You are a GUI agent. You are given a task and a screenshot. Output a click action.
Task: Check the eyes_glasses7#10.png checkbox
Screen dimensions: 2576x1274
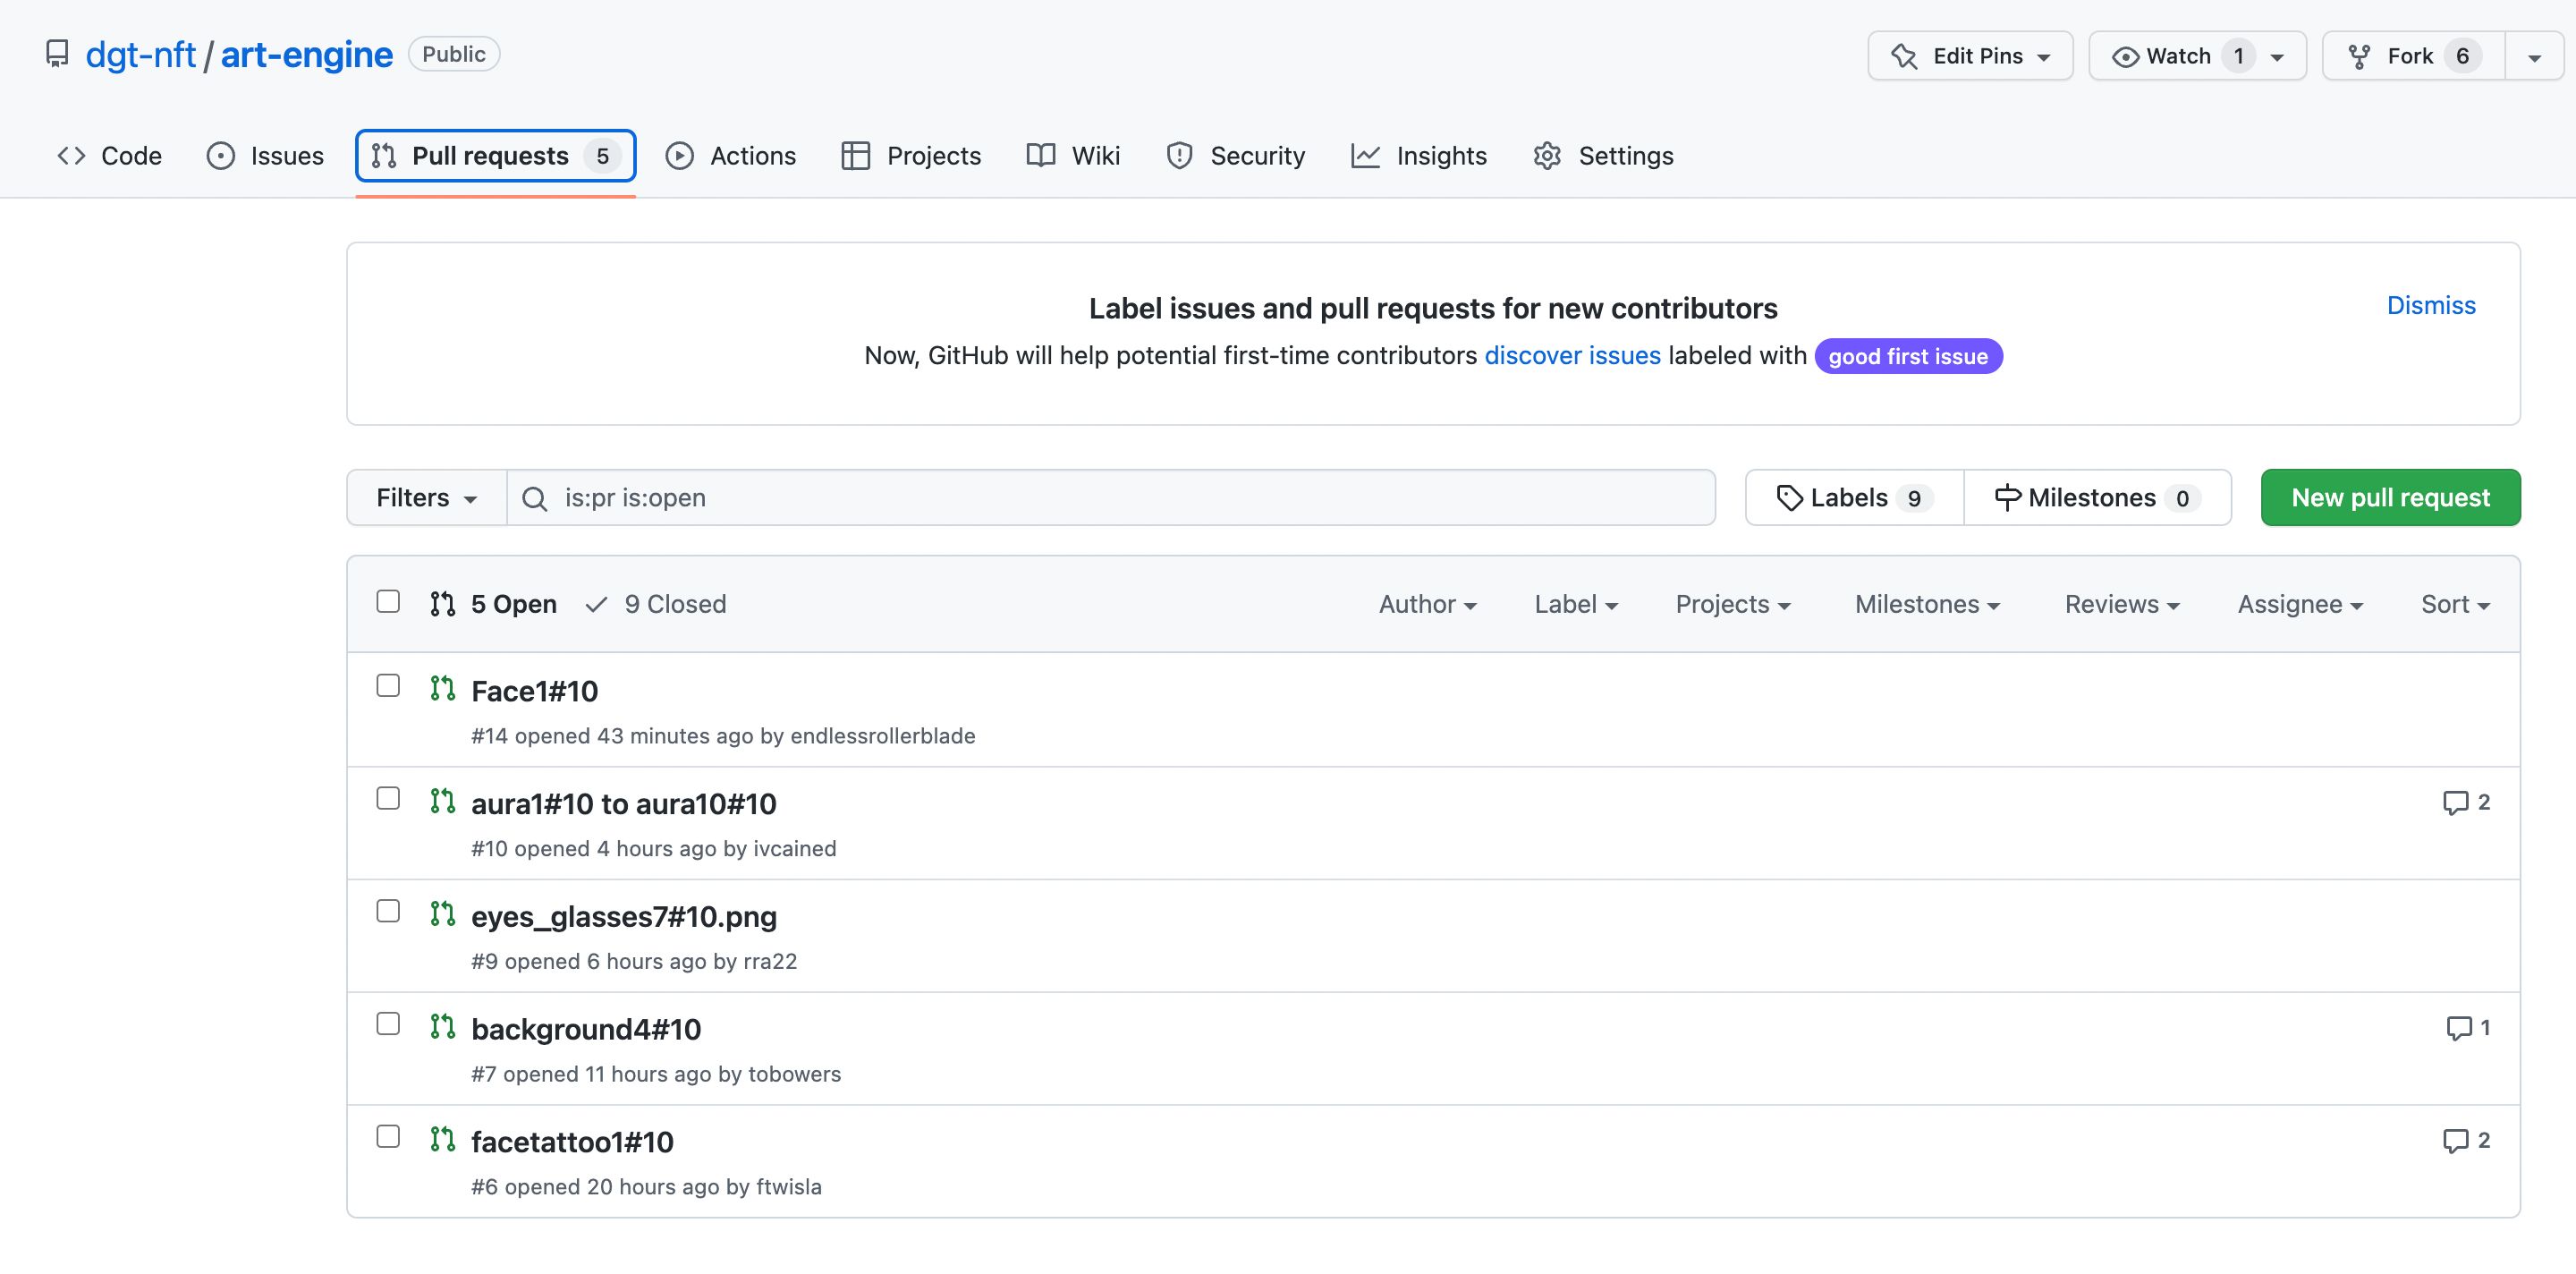coord(388,911)
